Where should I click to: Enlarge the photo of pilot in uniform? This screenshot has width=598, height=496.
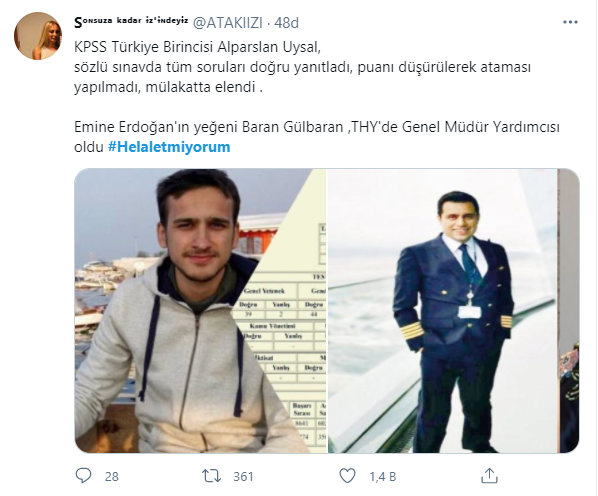(442, 311)
